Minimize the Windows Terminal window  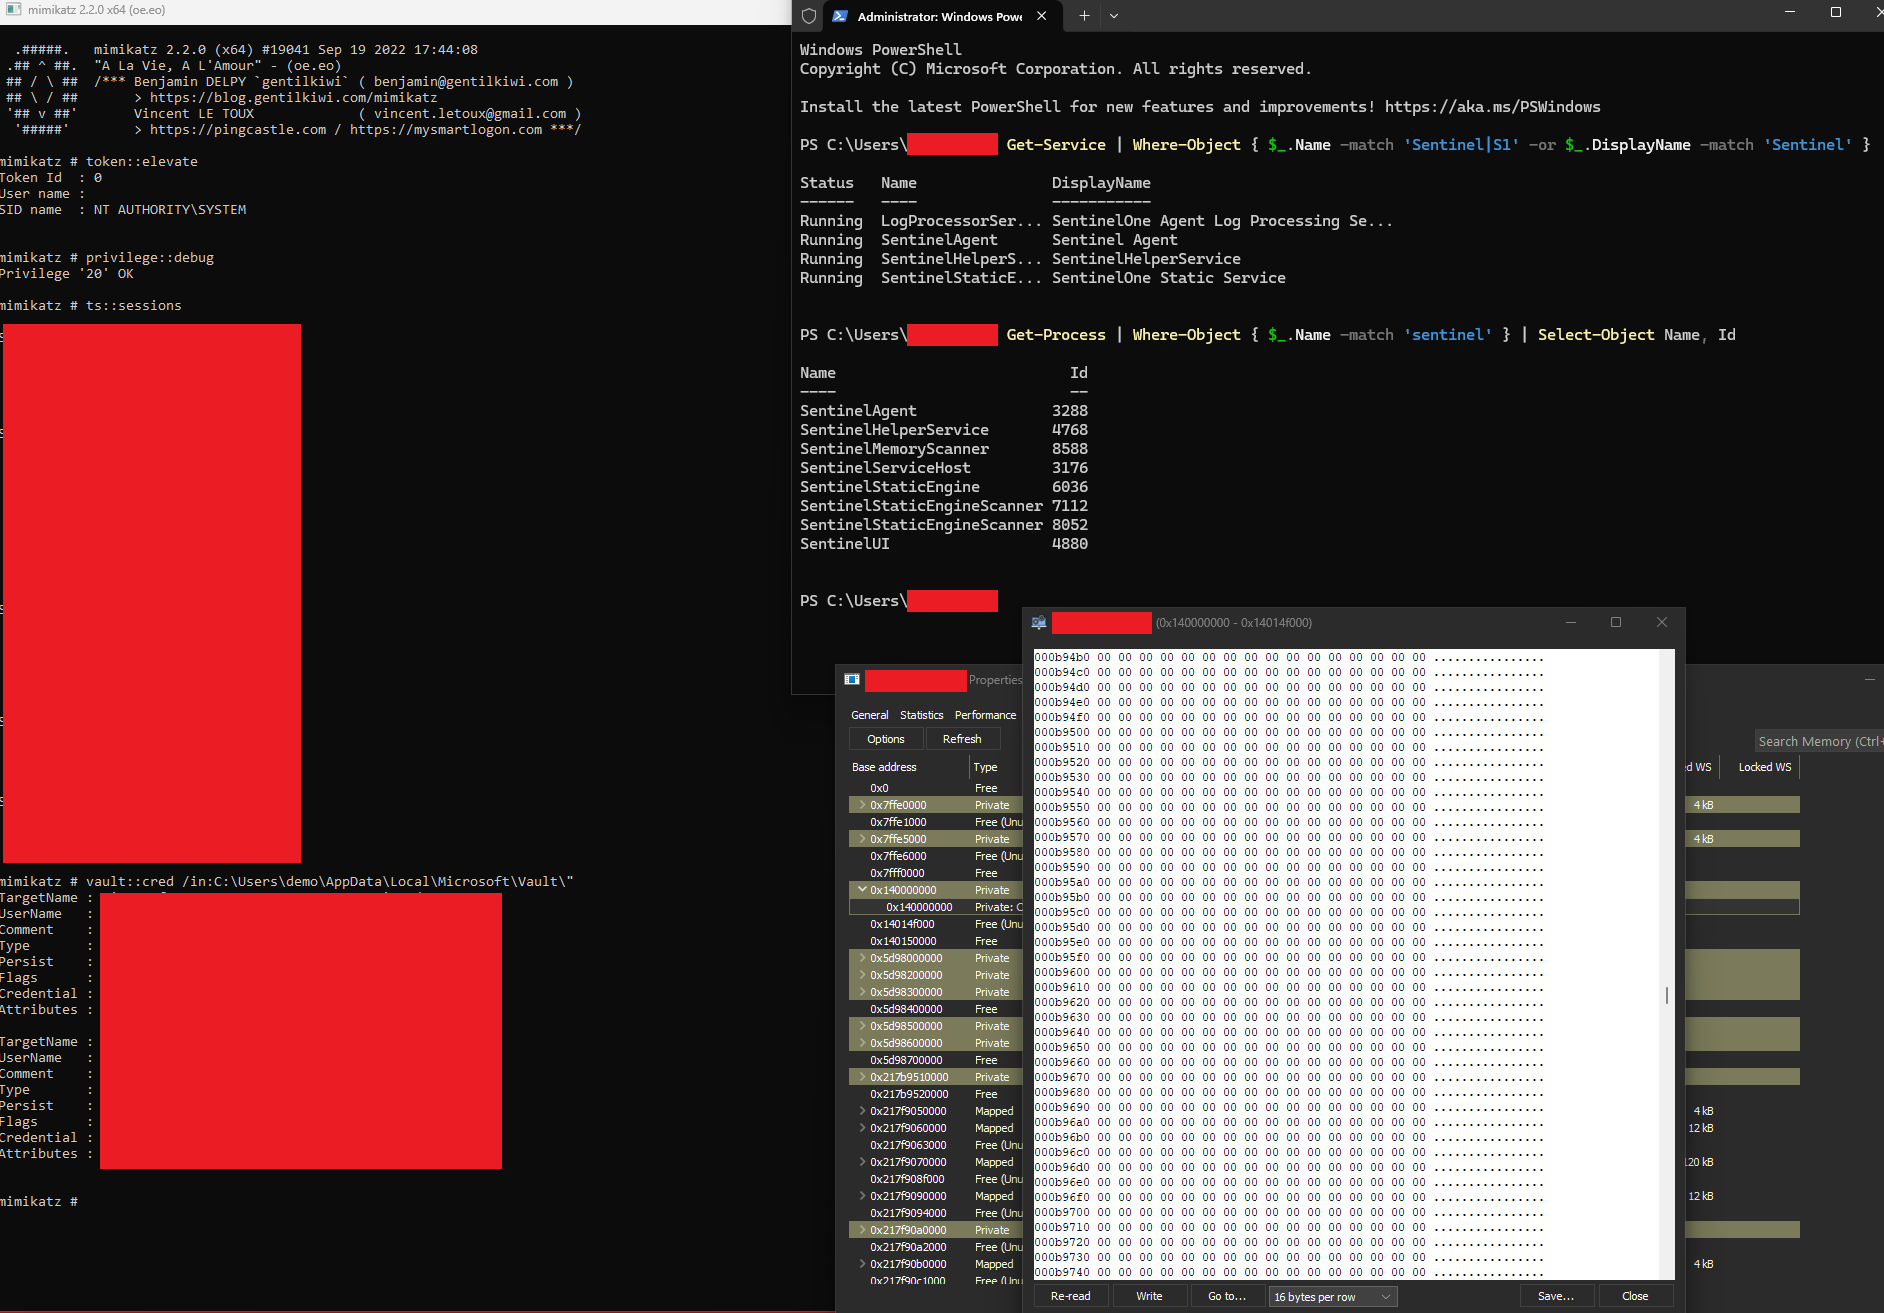1790,12
